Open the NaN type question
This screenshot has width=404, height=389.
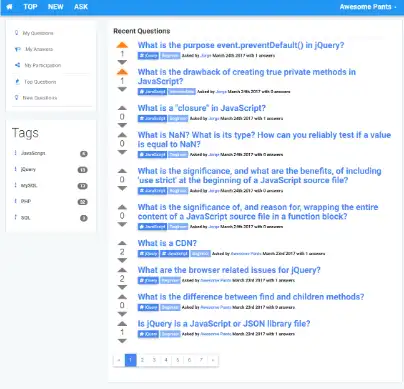click(x=264, y=139)
